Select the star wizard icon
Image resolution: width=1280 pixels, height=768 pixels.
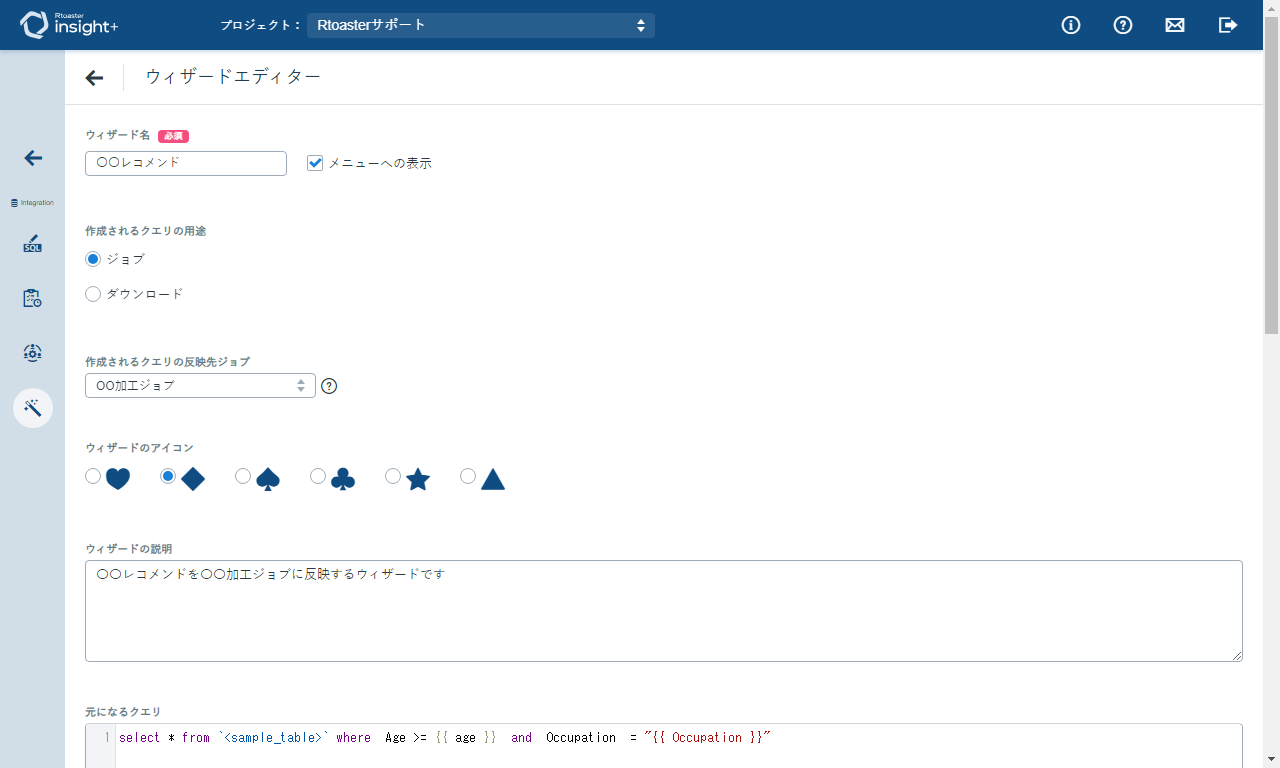click(x=393, y=476)
